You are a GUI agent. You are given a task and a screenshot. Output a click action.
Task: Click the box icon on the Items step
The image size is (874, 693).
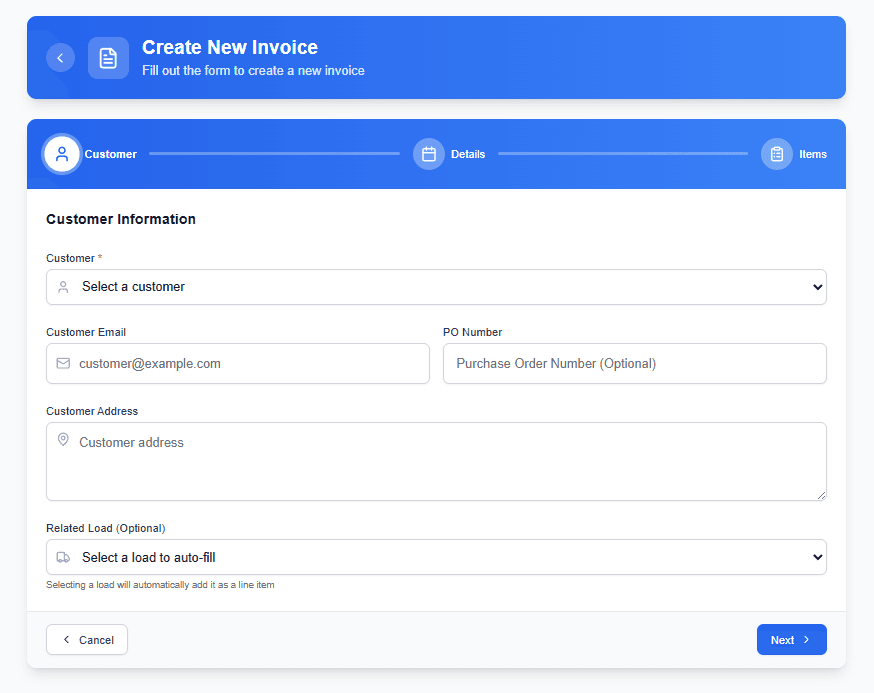click(777, 154)
